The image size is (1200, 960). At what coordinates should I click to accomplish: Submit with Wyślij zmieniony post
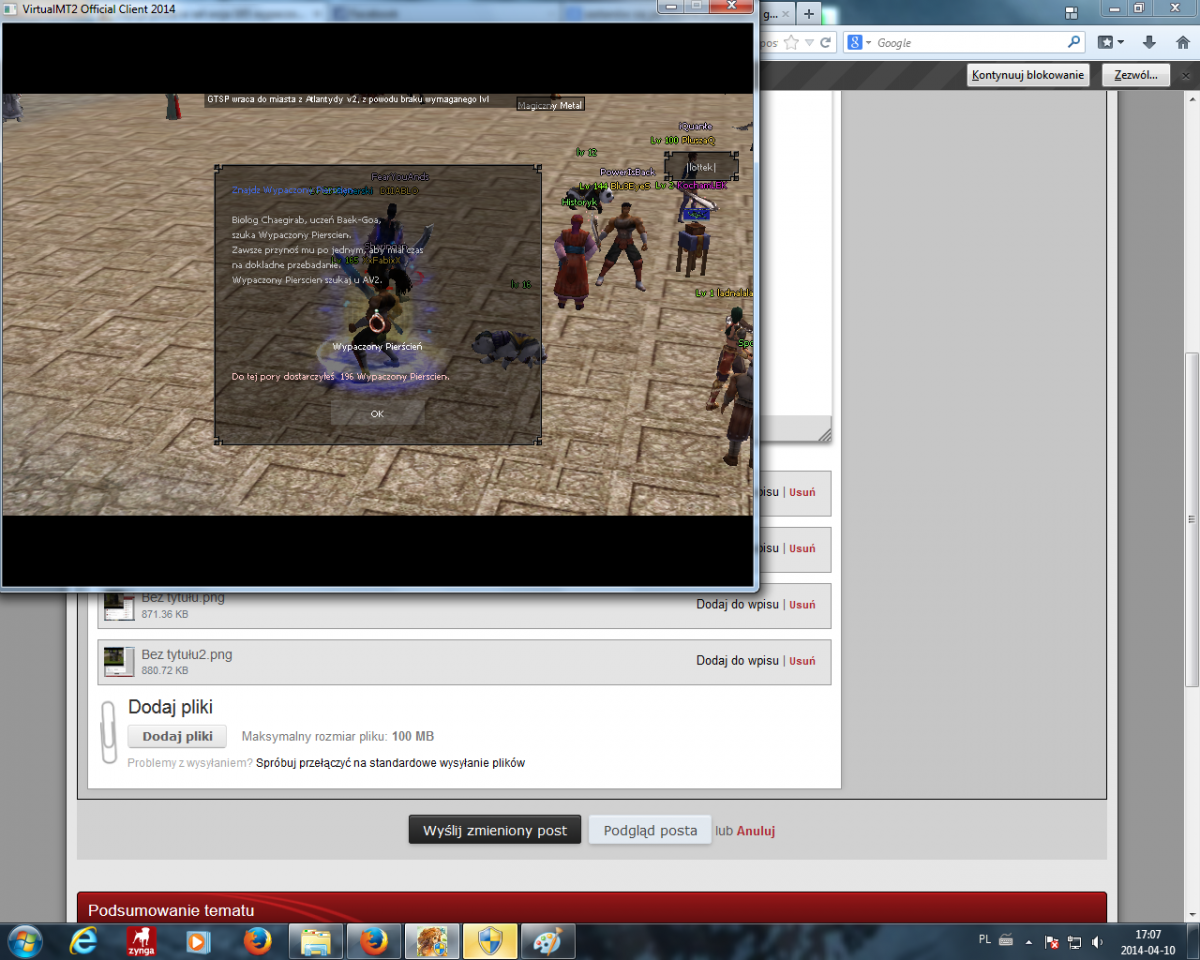(495, 830)
